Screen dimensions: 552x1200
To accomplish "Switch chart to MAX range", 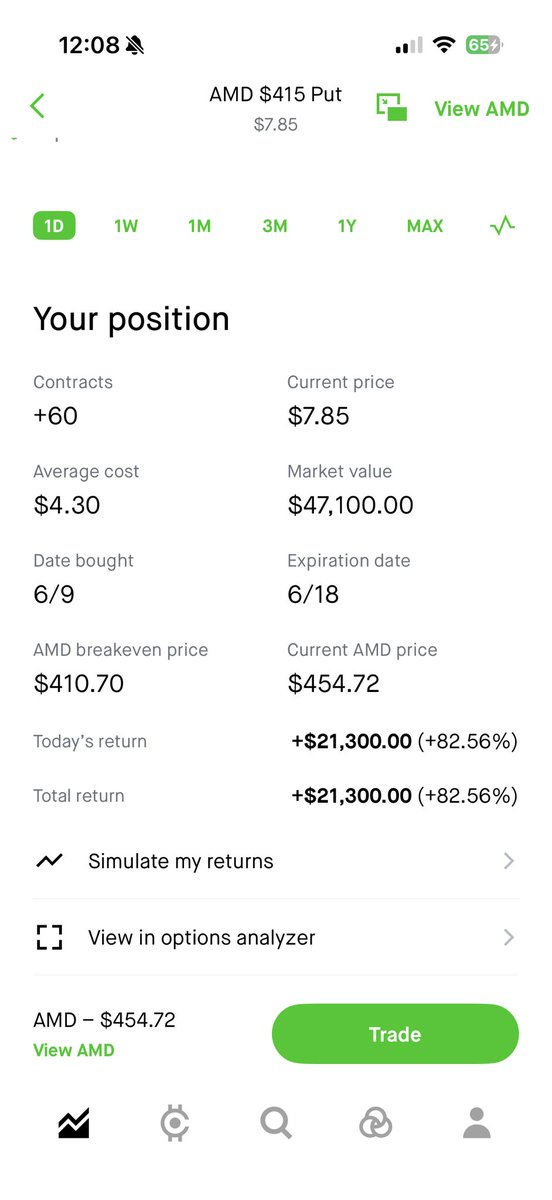I will point(425,226).
